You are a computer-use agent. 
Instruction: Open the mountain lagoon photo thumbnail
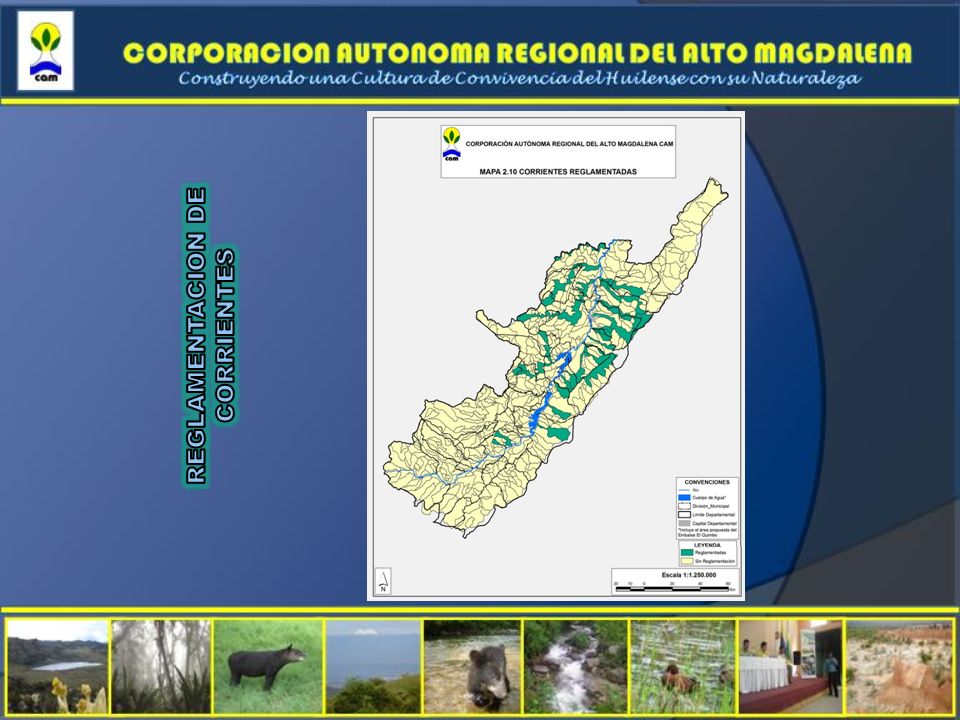click(x=58, y=667)
